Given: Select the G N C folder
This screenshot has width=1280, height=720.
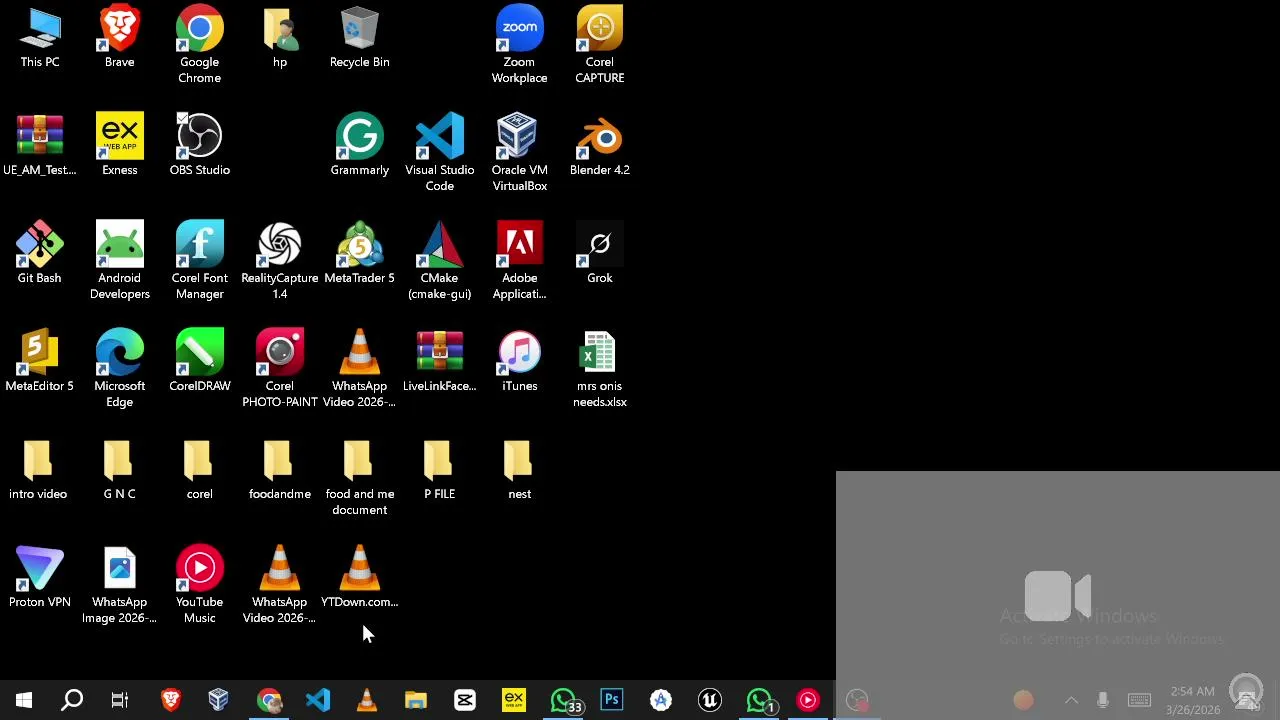Looking at the screenshot, I should pyautogui.click(x=120, y=470).
